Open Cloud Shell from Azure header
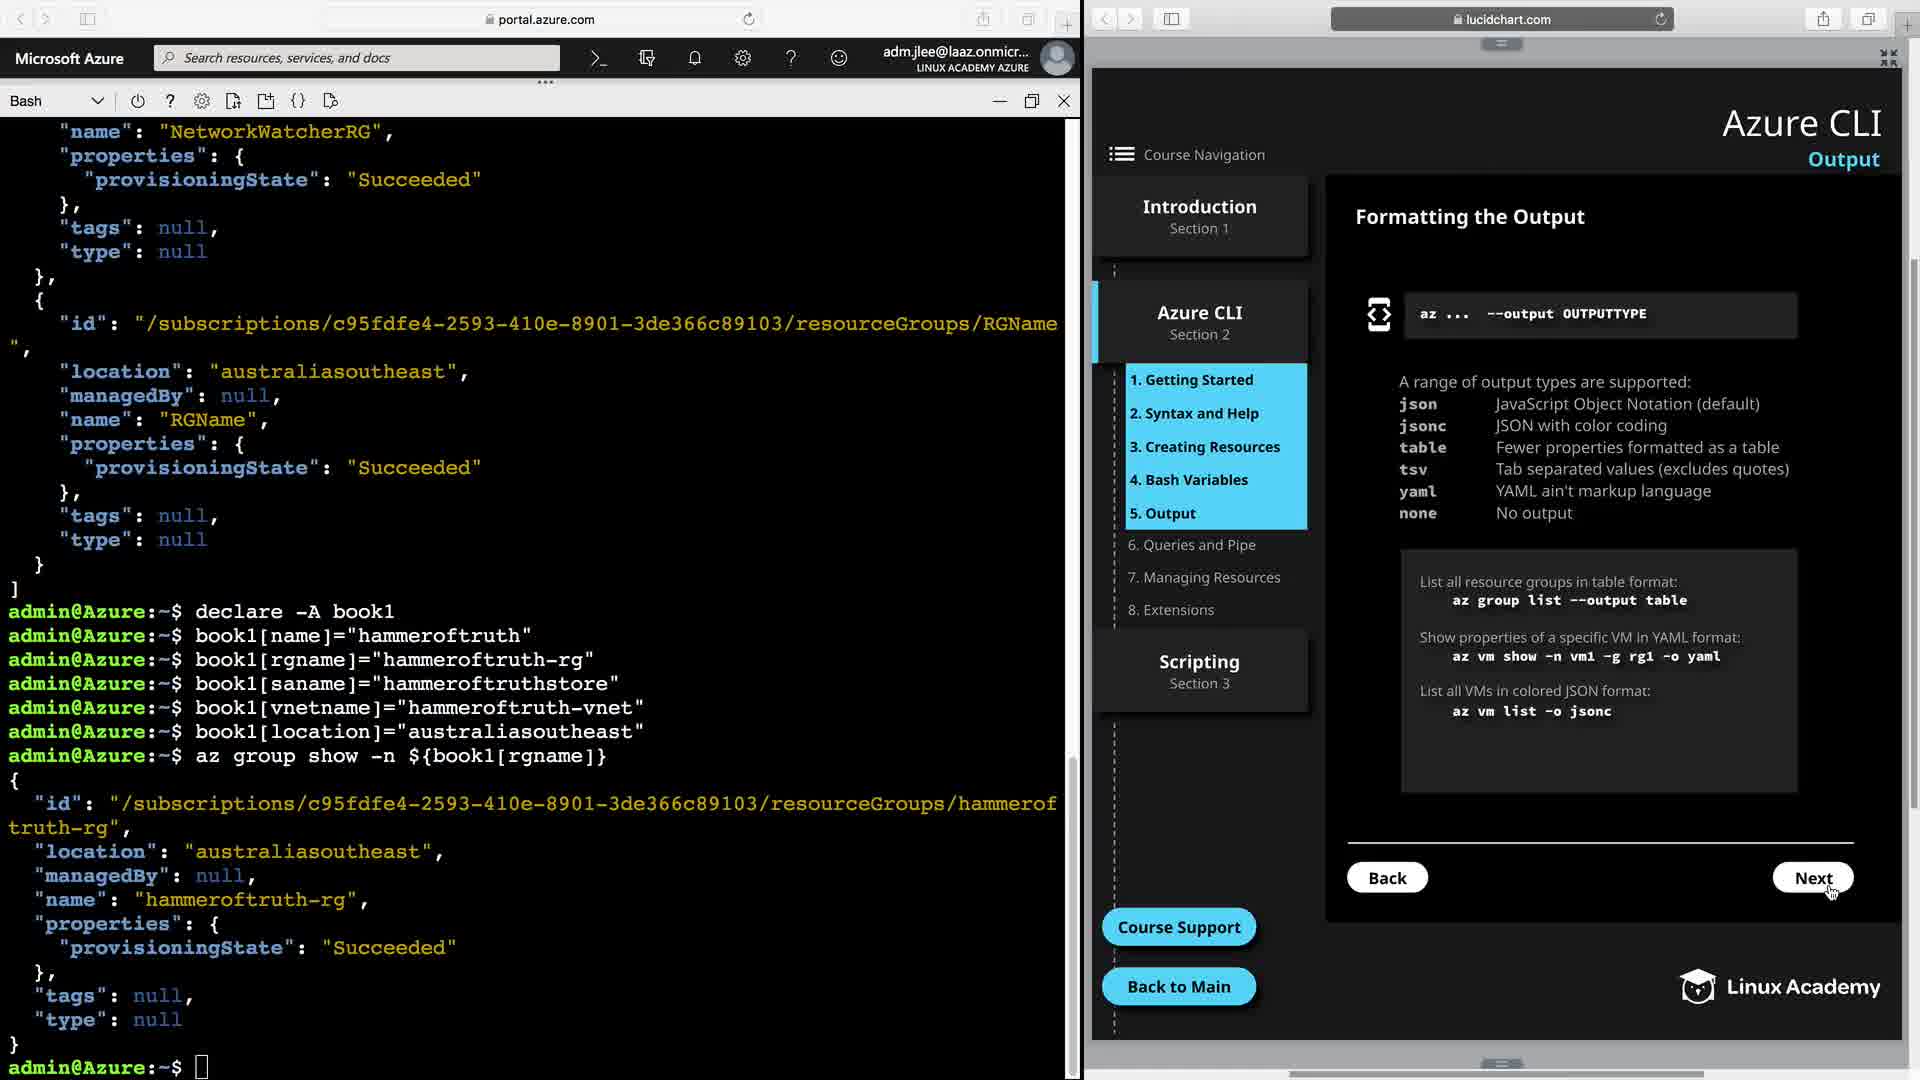This screenshot has height=1080, width=1920. pos(598,58)
